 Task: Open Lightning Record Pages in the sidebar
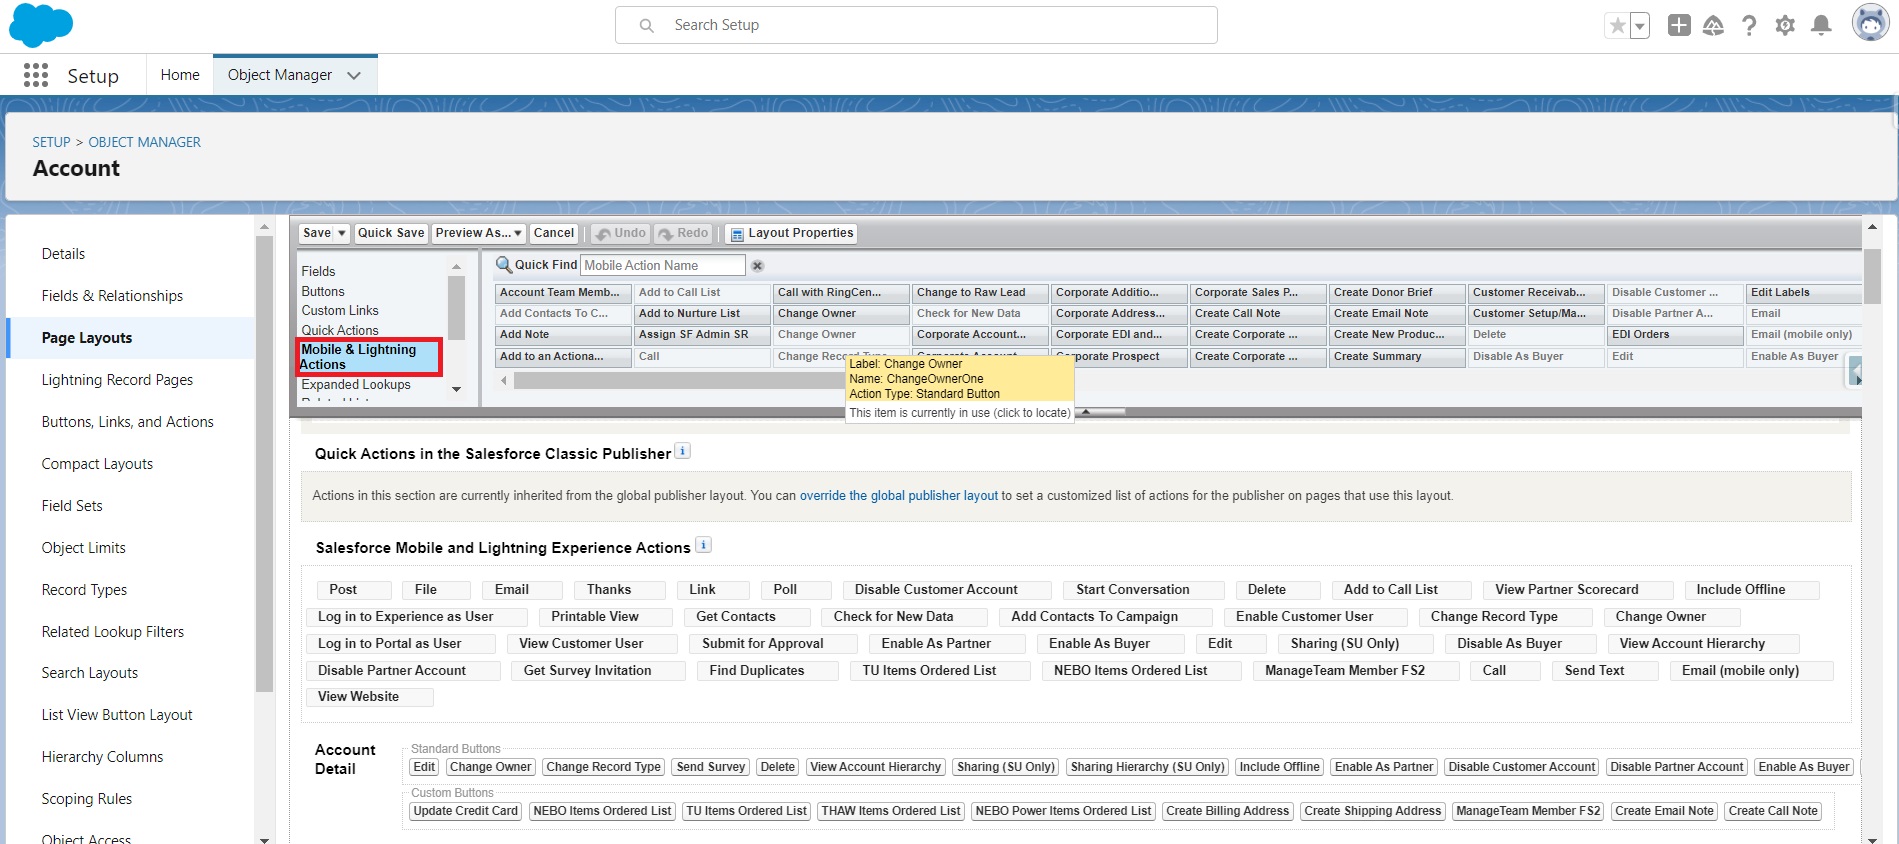(117, 380)
